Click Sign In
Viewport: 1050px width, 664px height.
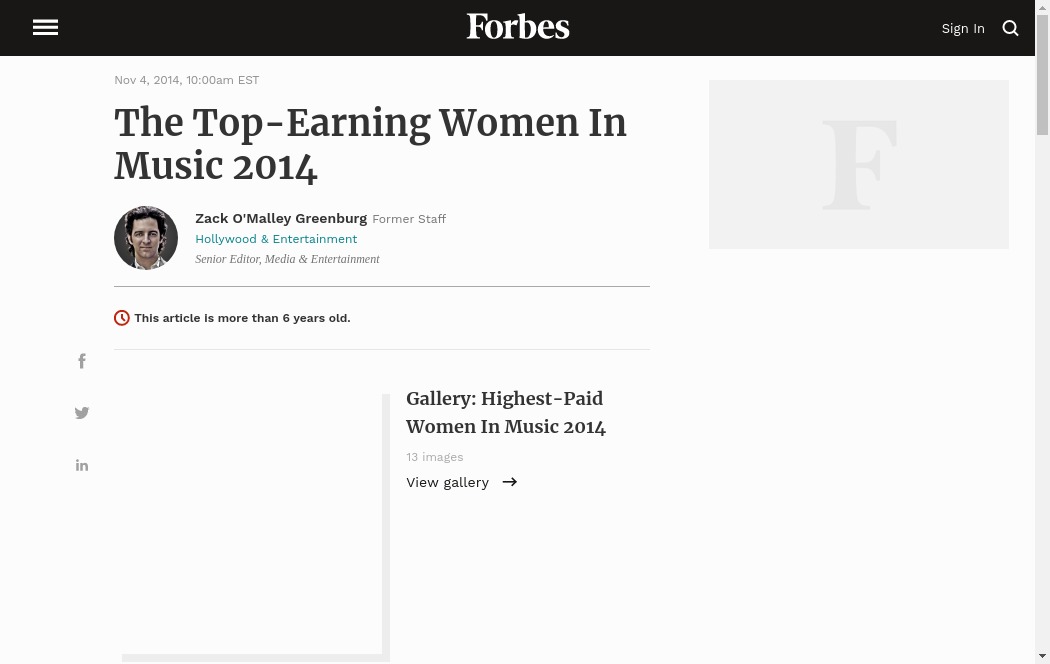point(963,28)
